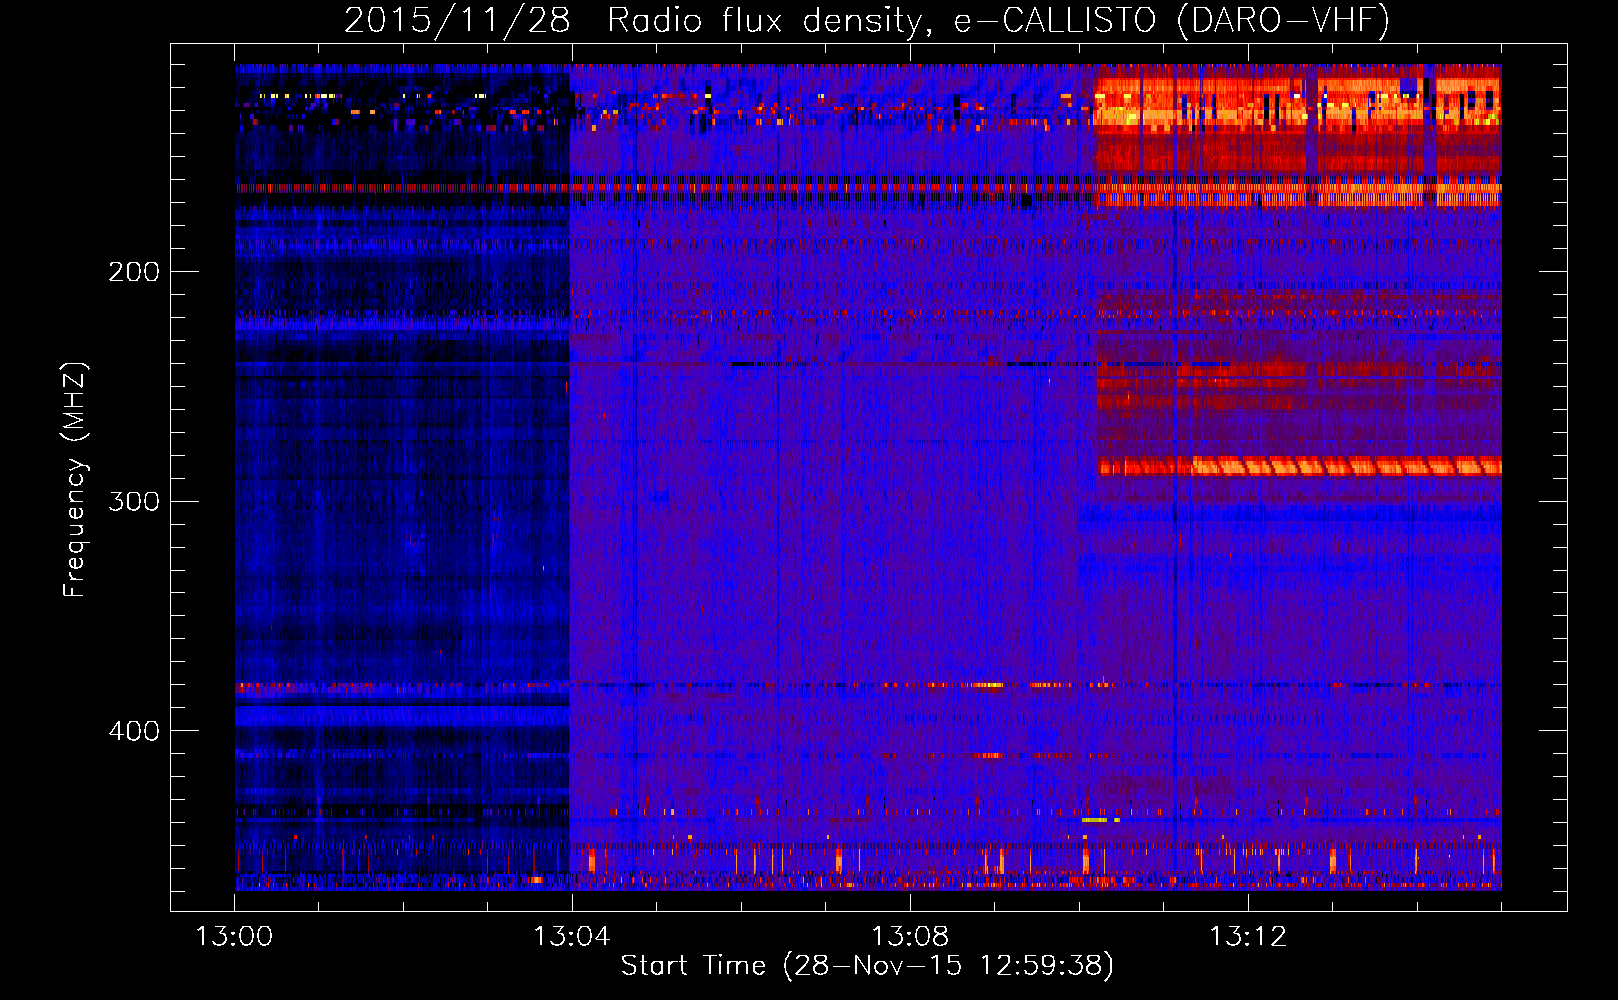The height and width of the screenshot is (1000, 1618).
Task: Click the 400 frequency tick label
Action: click(134, 731)
